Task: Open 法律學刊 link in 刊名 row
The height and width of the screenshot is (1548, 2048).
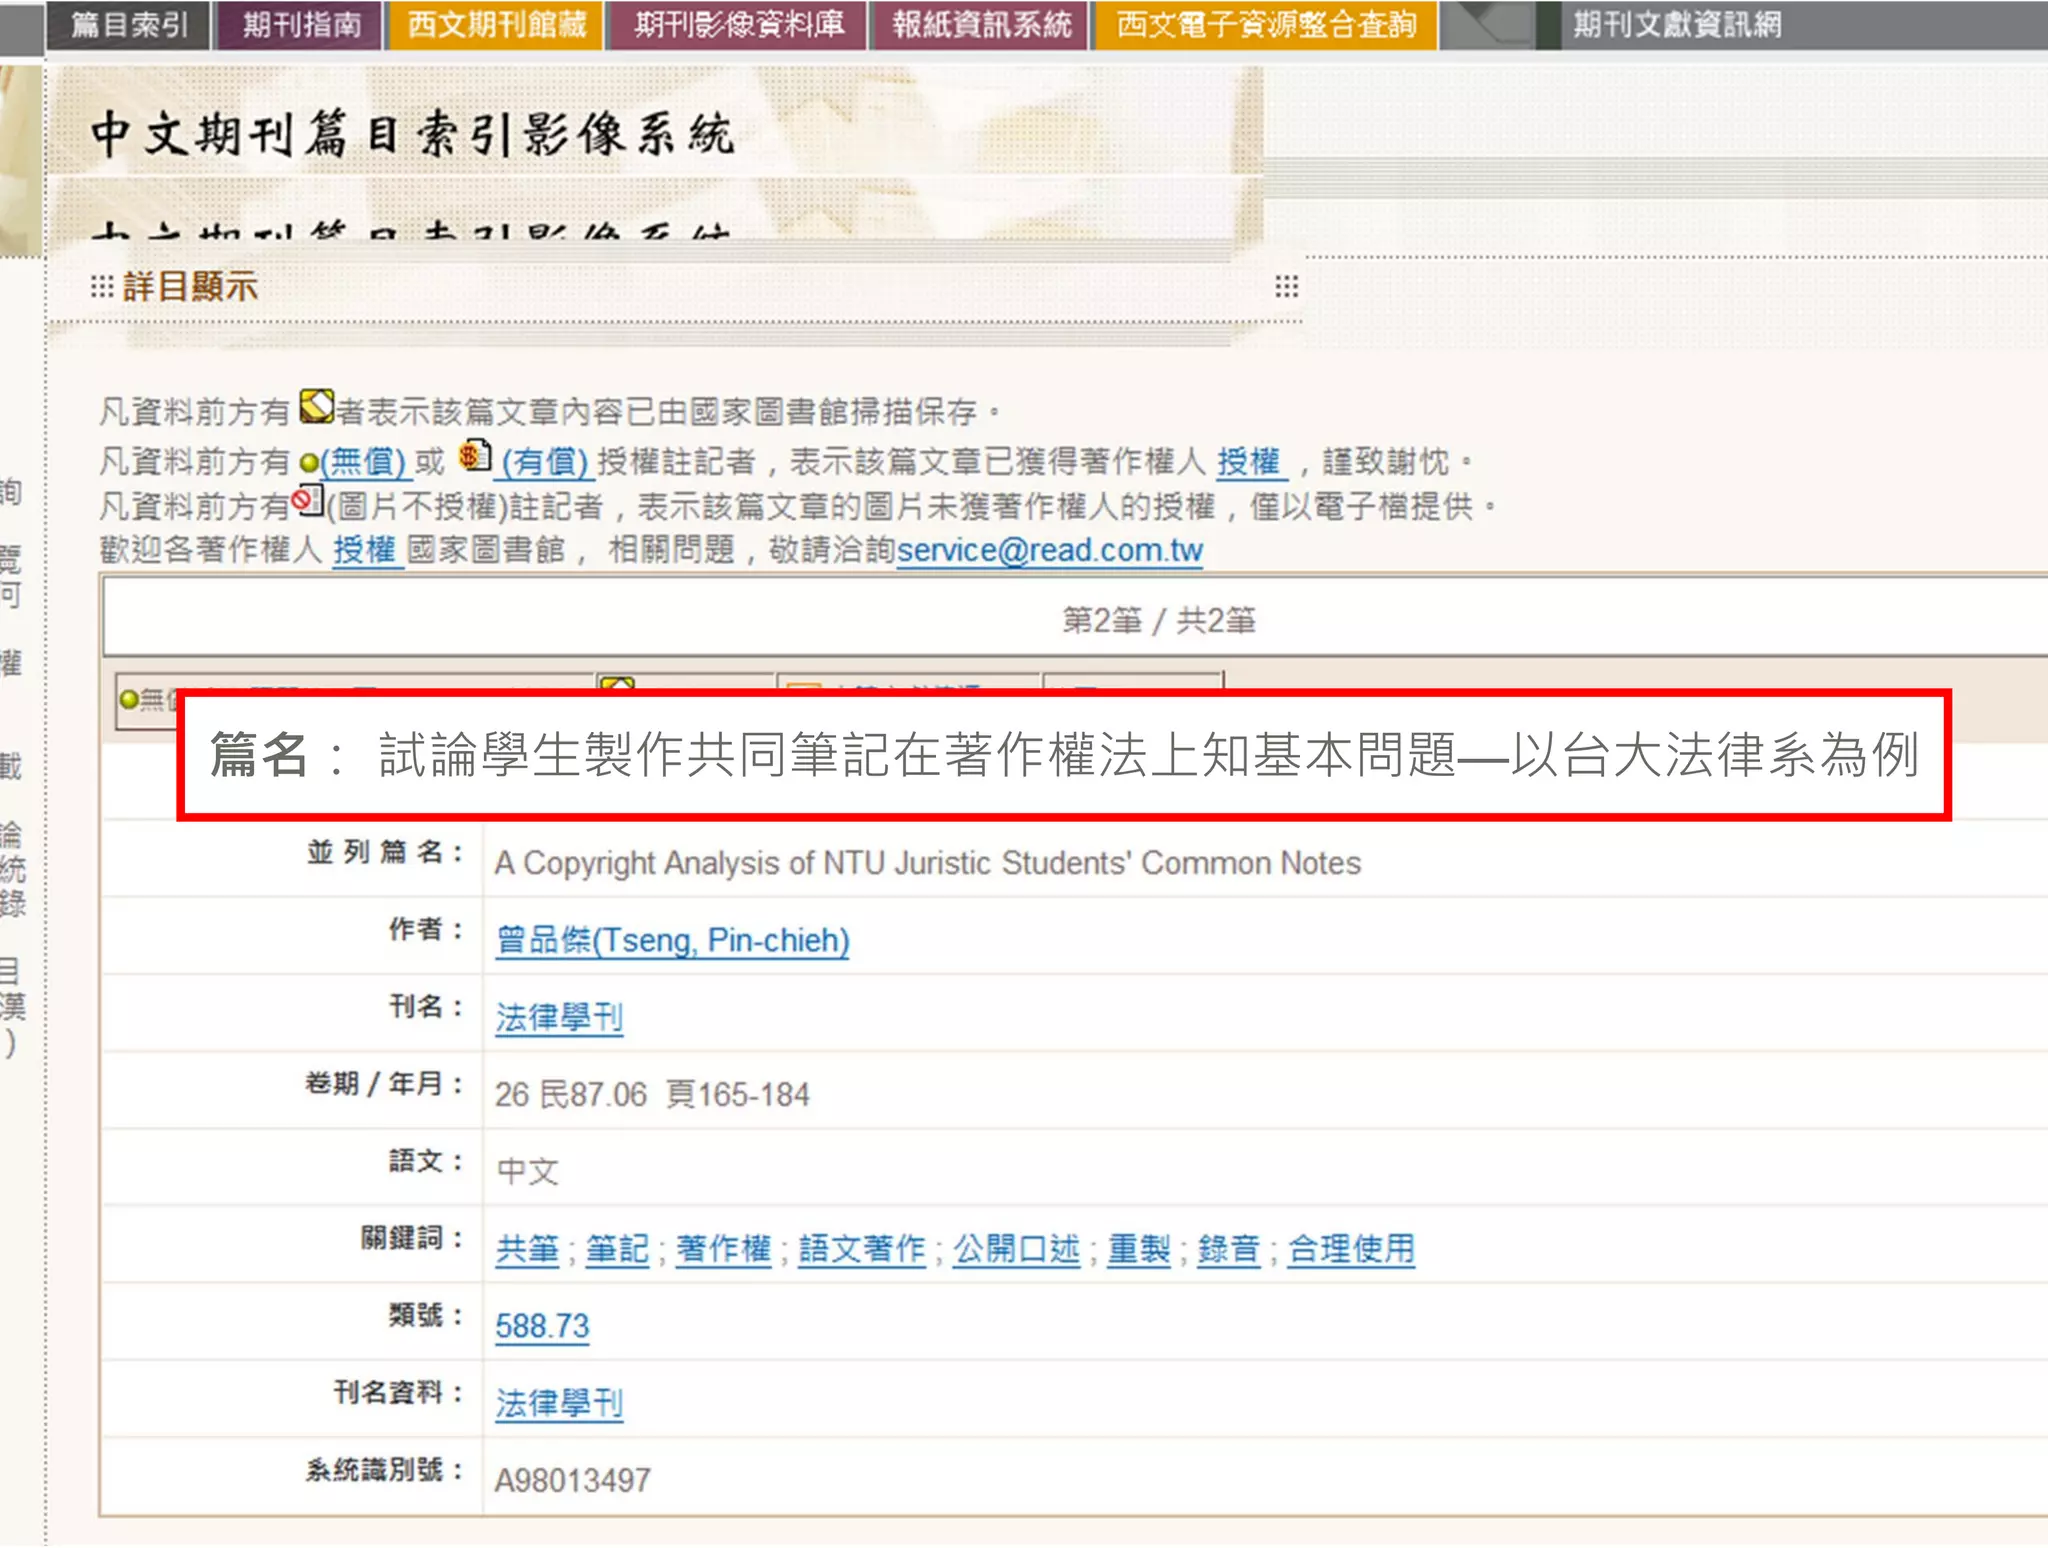Action: [x=559, y=1018]
